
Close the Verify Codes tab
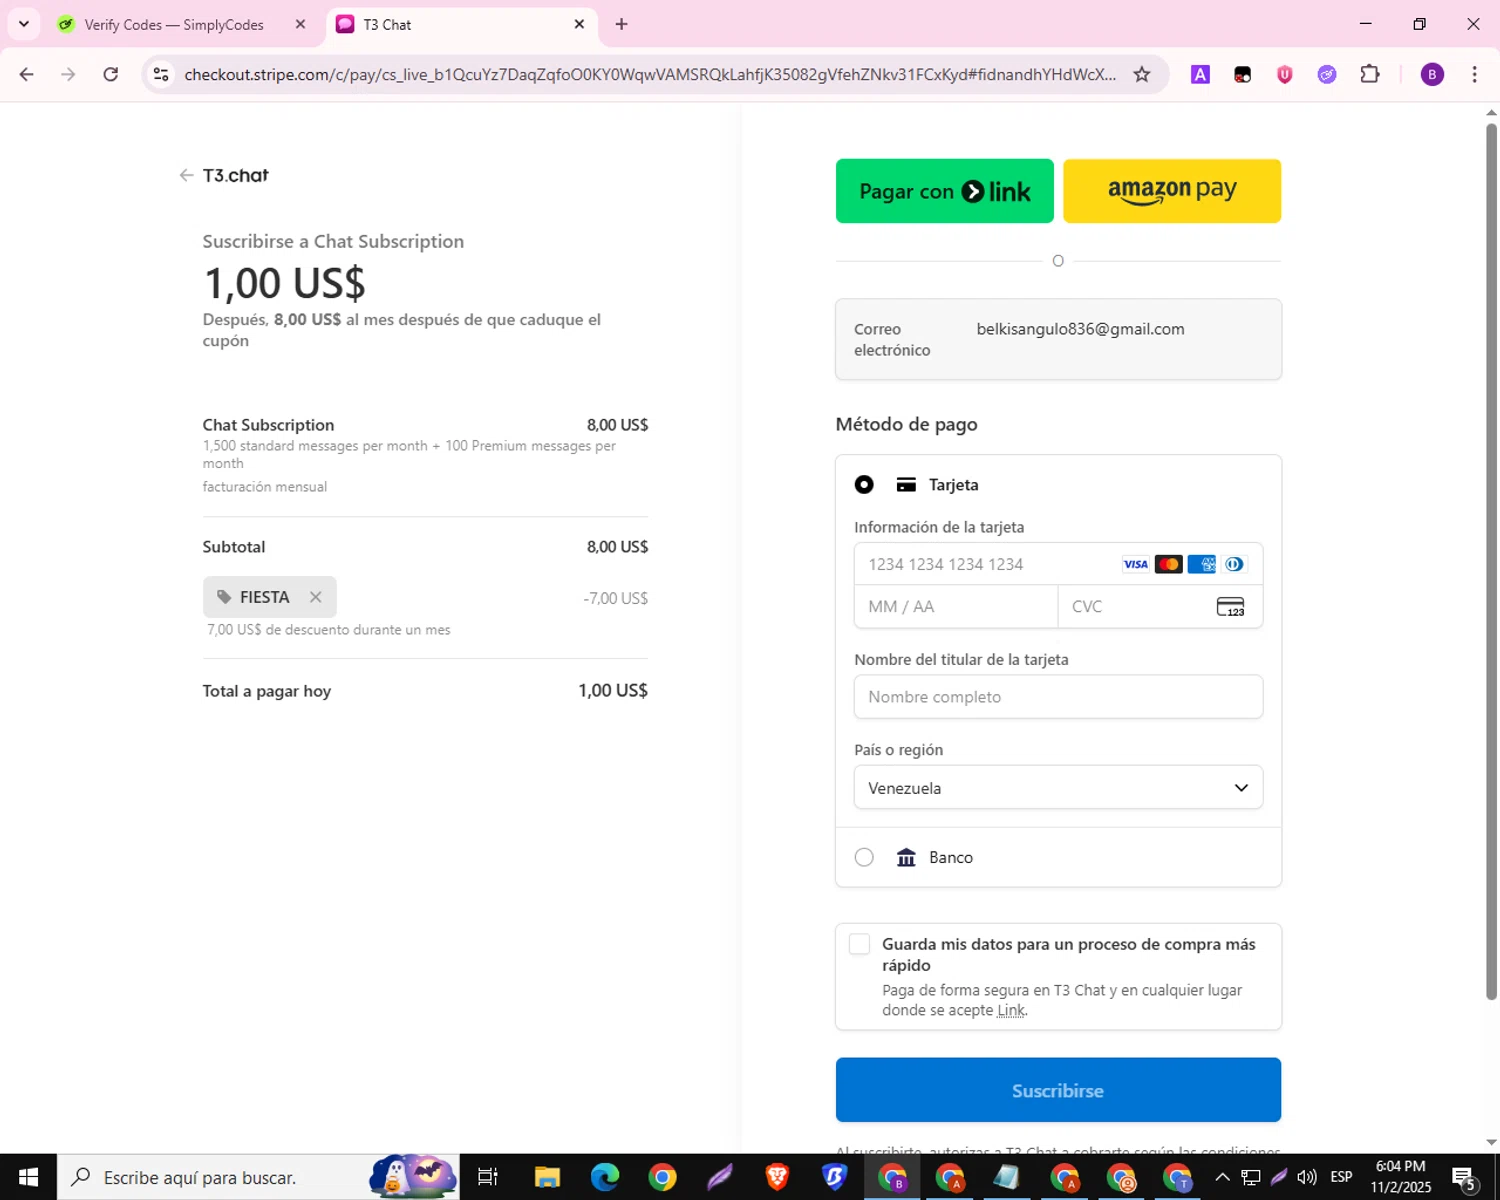point(300,24)
